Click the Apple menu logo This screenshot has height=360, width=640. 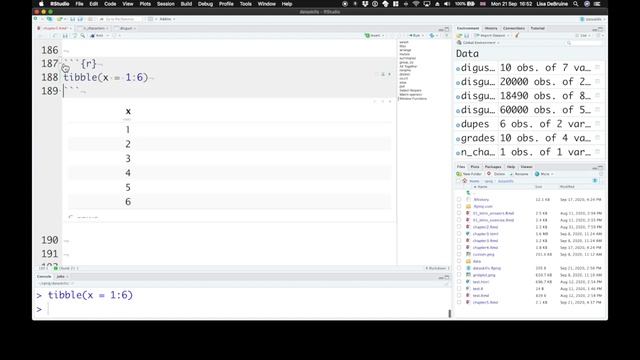(x=41, y=4)
